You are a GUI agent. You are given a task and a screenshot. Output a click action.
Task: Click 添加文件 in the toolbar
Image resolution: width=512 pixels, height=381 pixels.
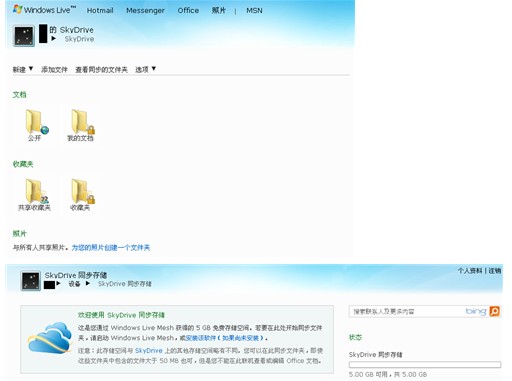tap(54, 70)
